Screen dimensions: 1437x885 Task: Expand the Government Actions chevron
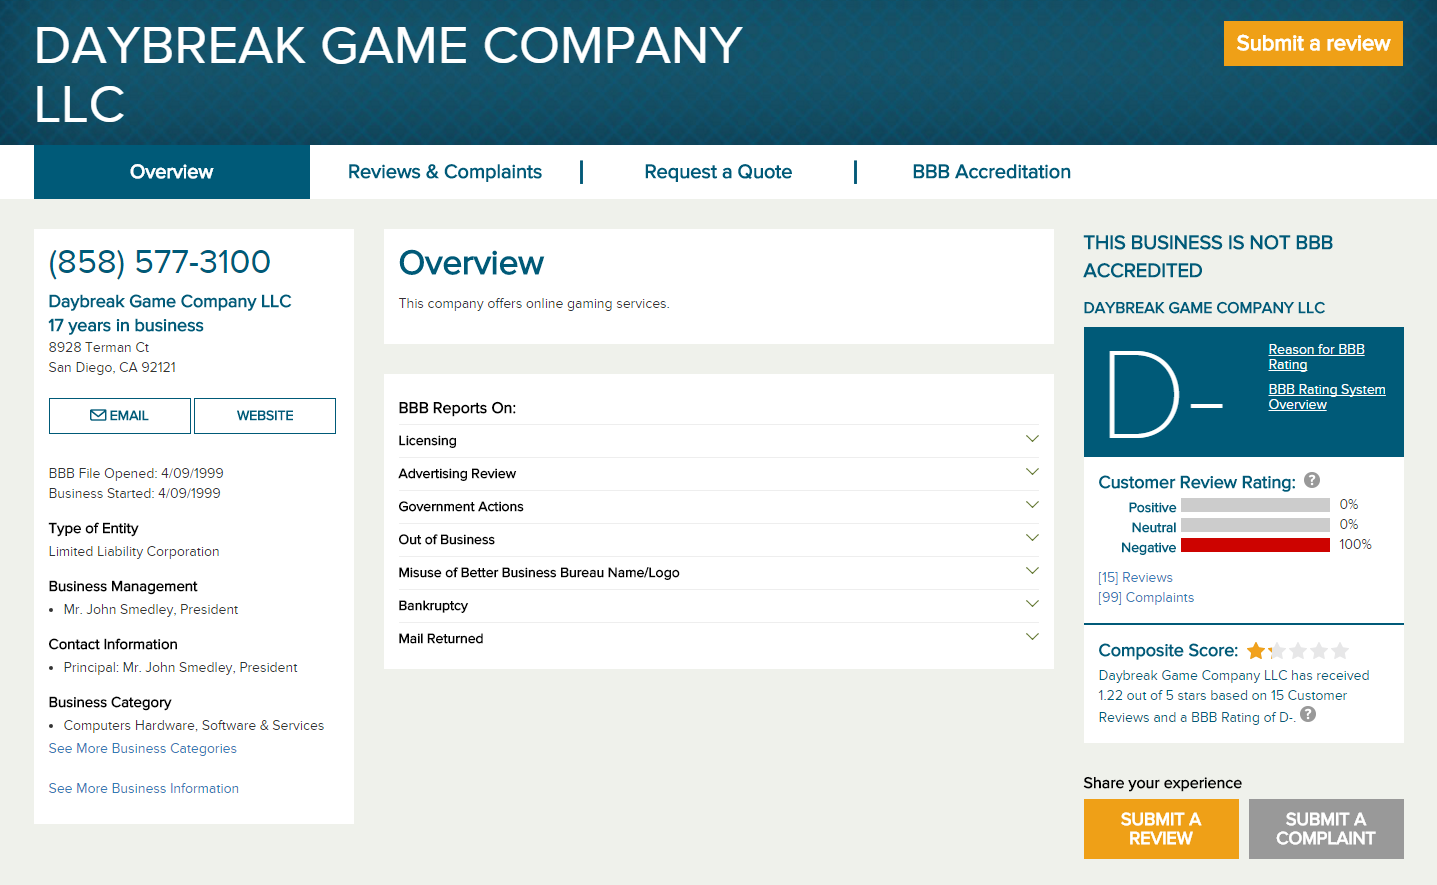(1032, 505)
